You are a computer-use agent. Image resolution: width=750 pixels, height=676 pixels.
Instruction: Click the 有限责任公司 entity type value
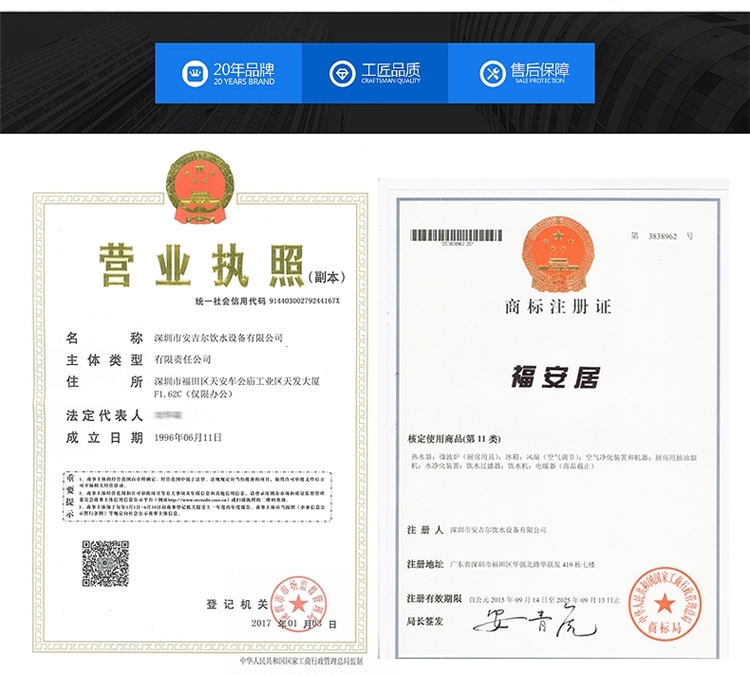tap(182, 359)
